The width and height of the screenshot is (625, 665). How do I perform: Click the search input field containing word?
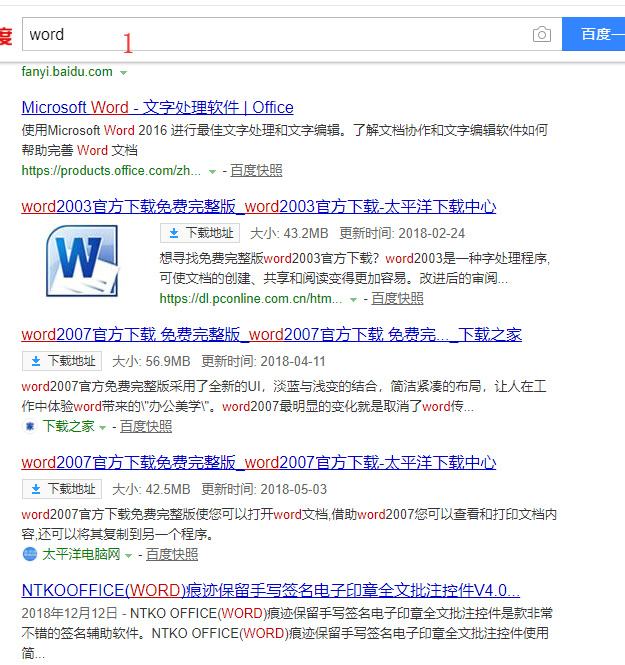click(270, 35)
